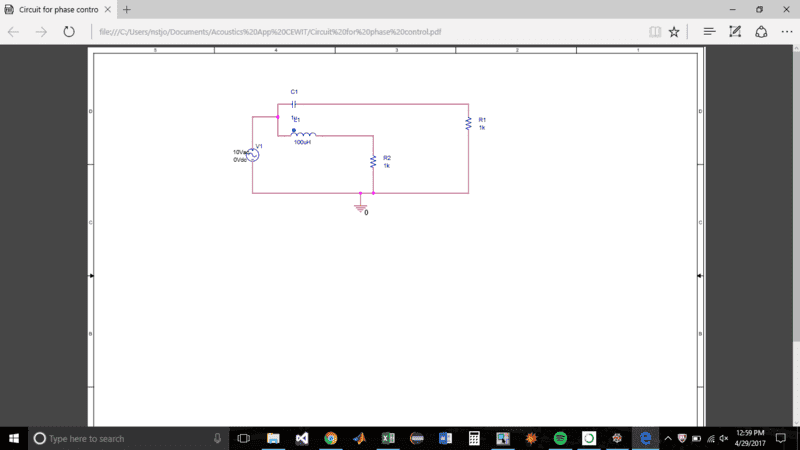Open the Share icon in Edge toolbar
The width and height of the screenshot is (800, 450).
click(760, 32)
